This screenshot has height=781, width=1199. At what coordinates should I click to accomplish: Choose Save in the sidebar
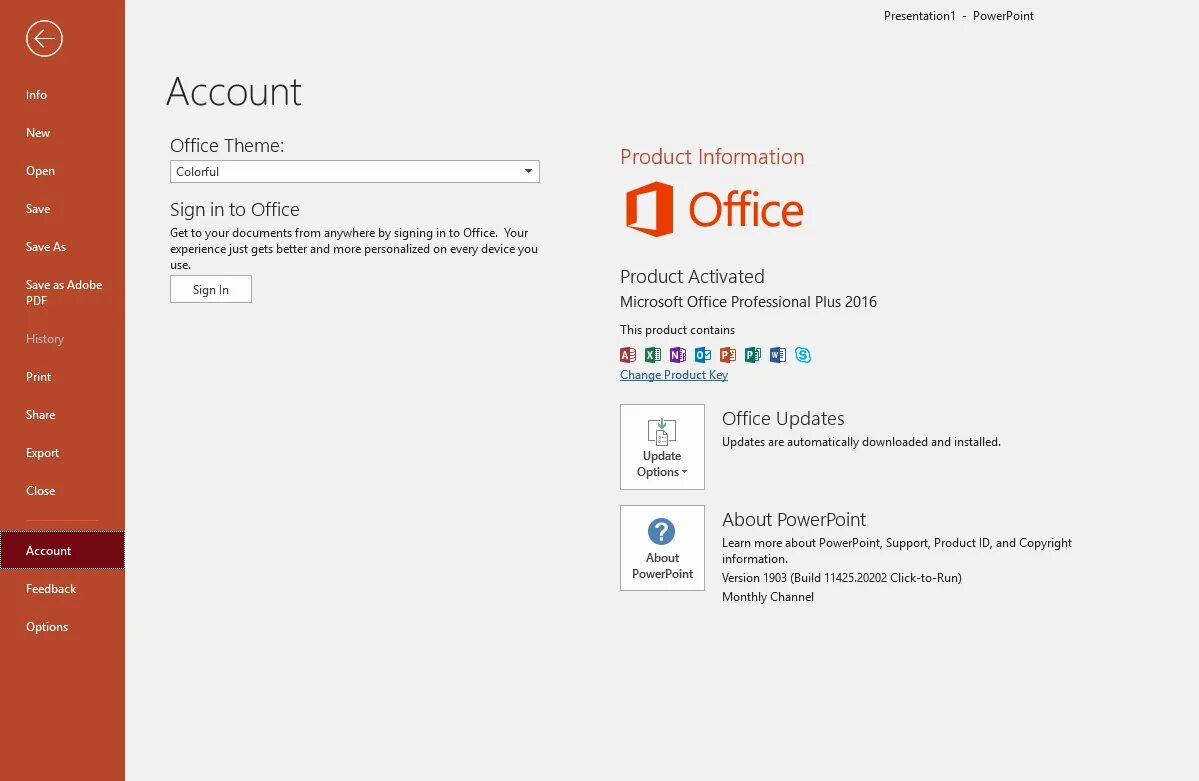(62, 209)
